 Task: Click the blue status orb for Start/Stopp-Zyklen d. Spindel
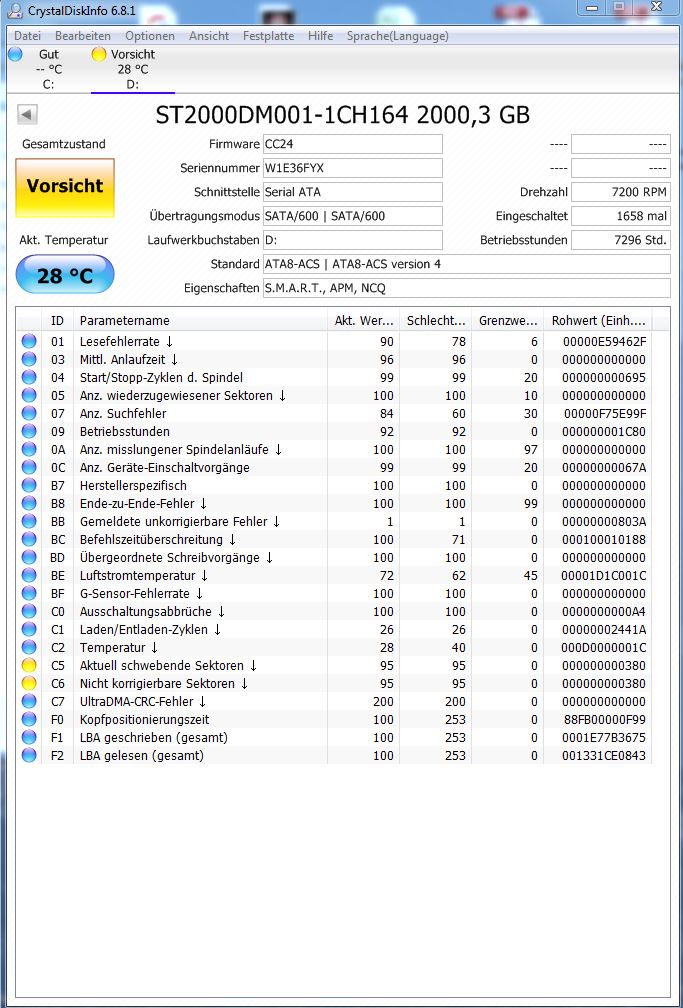tap(29, 377)
